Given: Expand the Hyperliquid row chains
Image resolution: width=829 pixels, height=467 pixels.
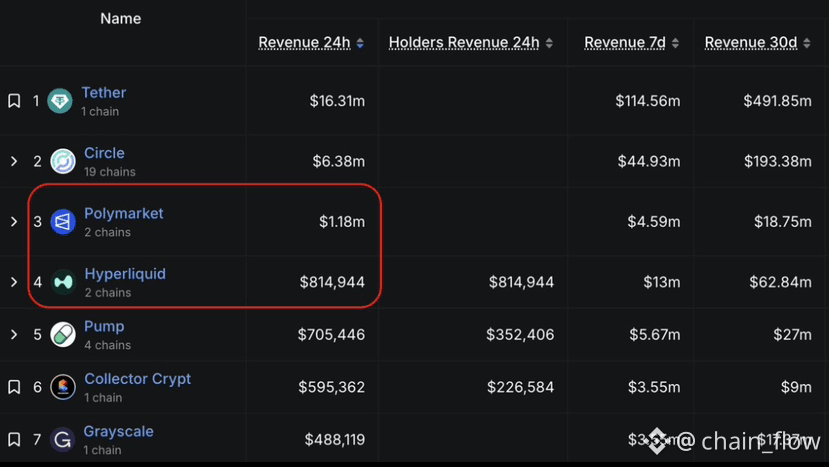Looking at the screenshot, I should click(14, 282).
